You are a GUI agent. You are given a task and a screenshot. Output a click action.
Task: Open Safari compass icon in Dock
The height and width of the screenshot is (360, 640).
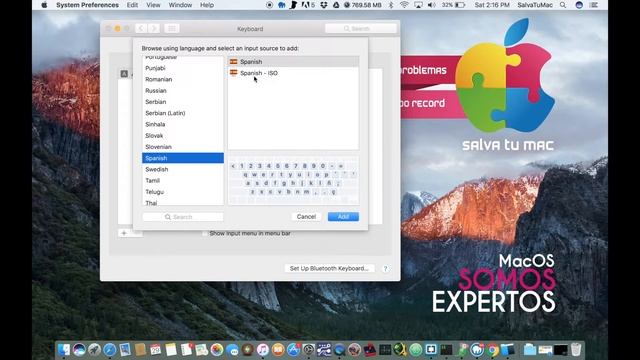[109, 350]
